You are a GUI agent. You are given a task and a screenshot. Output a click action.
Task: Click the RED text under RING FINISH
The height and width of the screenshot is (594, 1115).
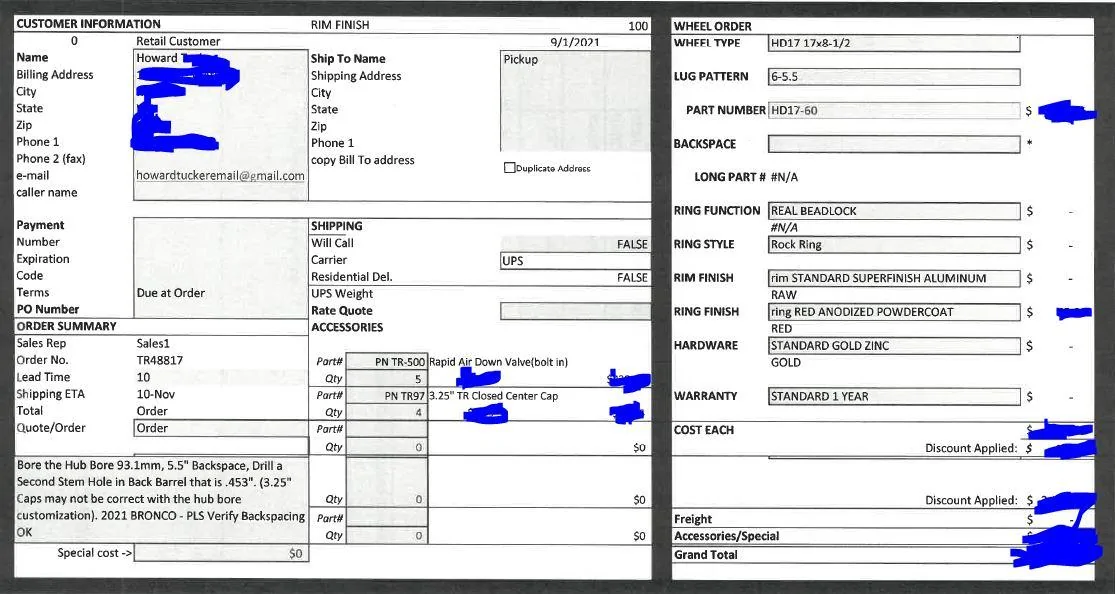pos(781,329)
